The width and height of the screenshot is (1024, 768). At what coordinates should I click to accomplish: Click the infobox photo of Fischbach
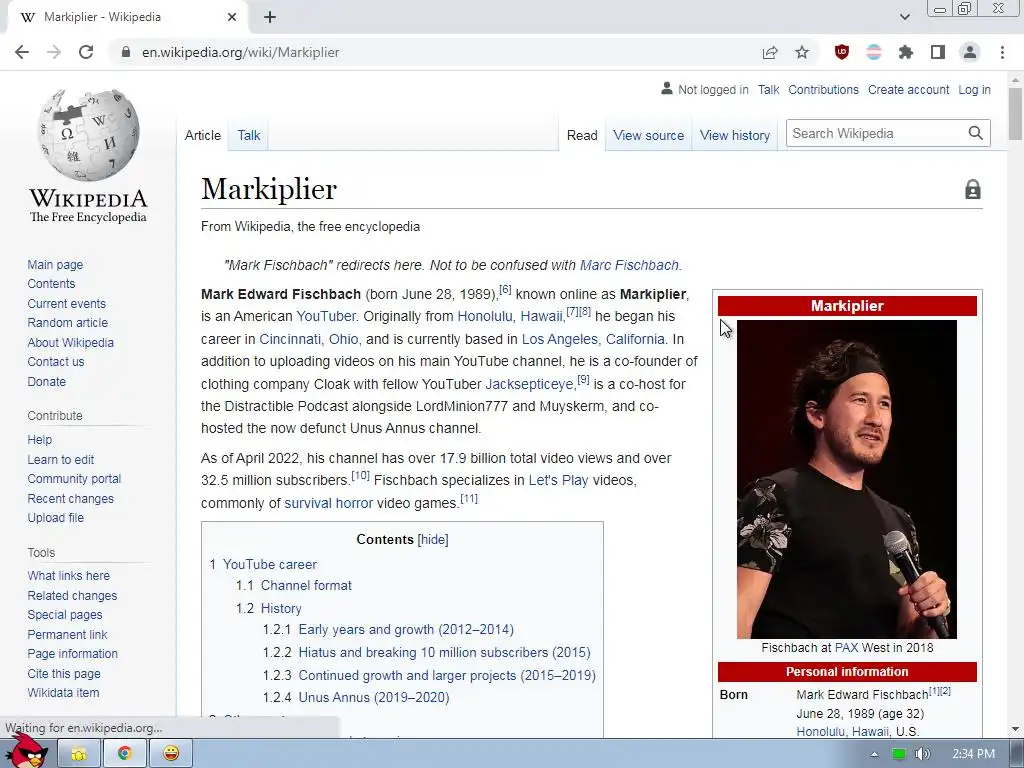(x=847, y=479)
